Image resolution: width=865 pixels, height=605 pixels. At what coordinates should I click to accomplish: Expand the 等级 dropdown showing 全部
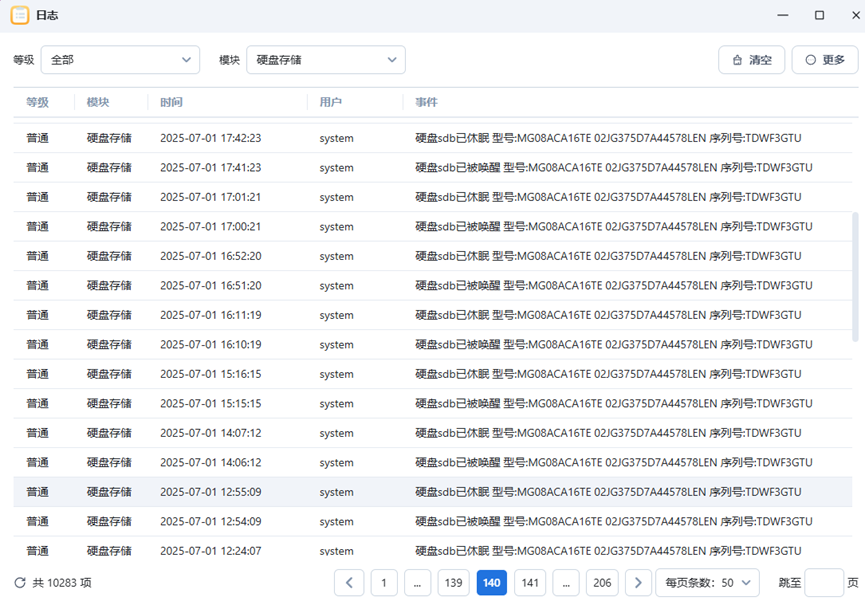tap(120, 60)
